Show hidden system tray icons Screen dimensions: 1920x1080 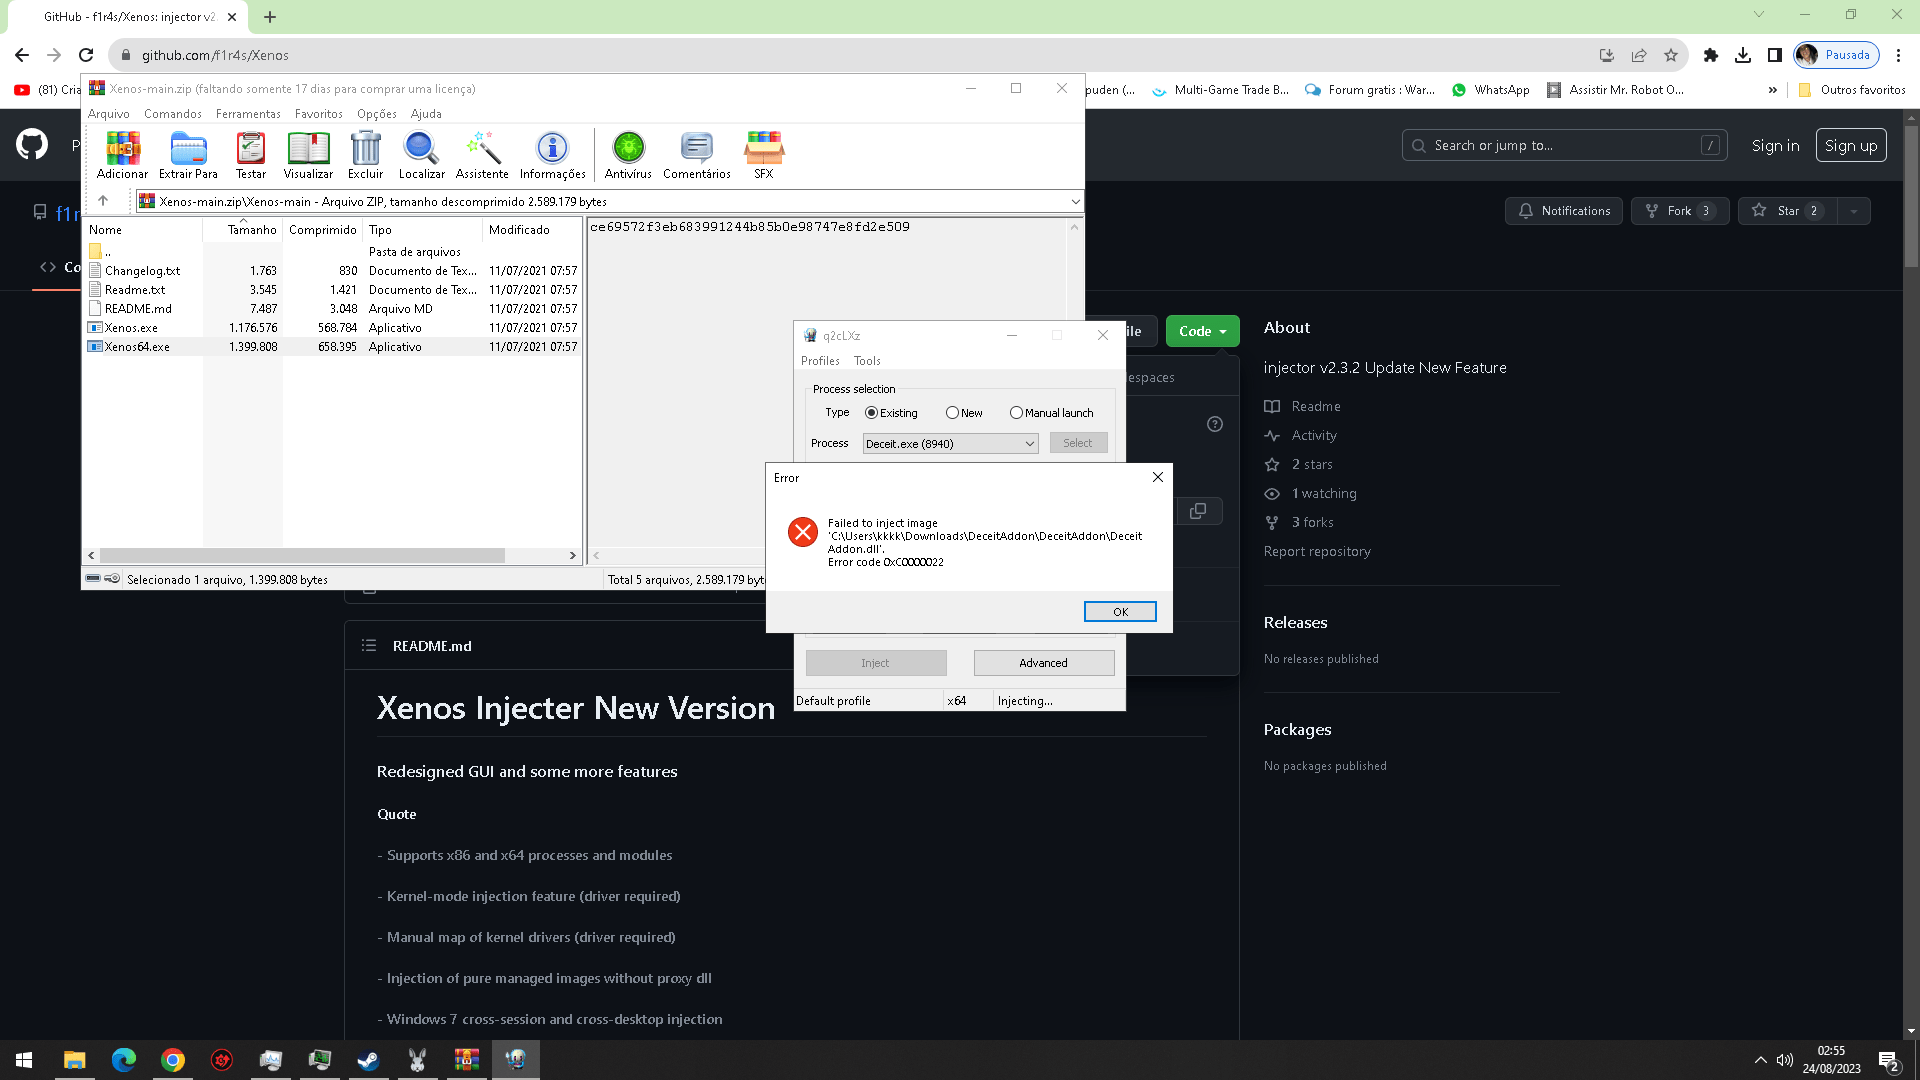pyautogui.click(x=1760, y=1060)
